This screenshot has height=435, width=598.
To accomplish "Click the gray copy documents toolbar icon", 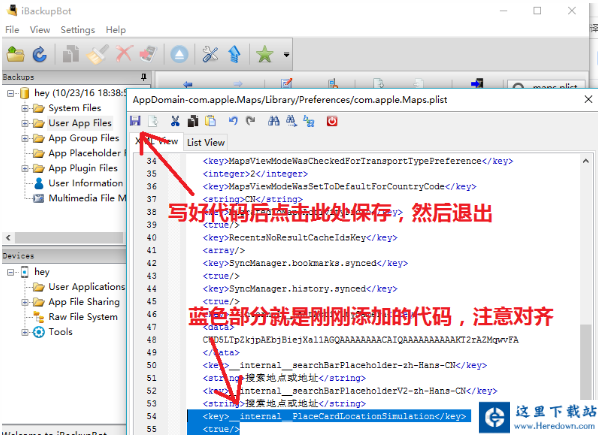I will [71, 54].
